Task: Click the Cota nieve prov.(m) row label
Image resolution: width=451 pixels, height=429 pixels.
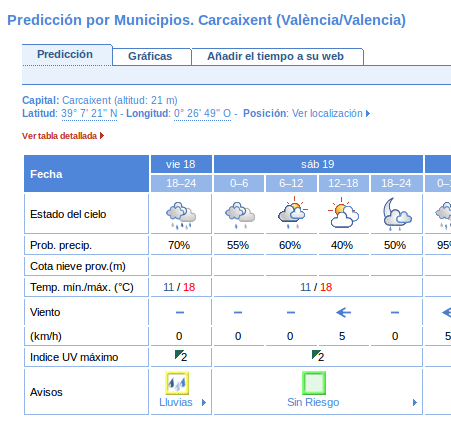Action: pyautogui.click(x=78, y=266)
